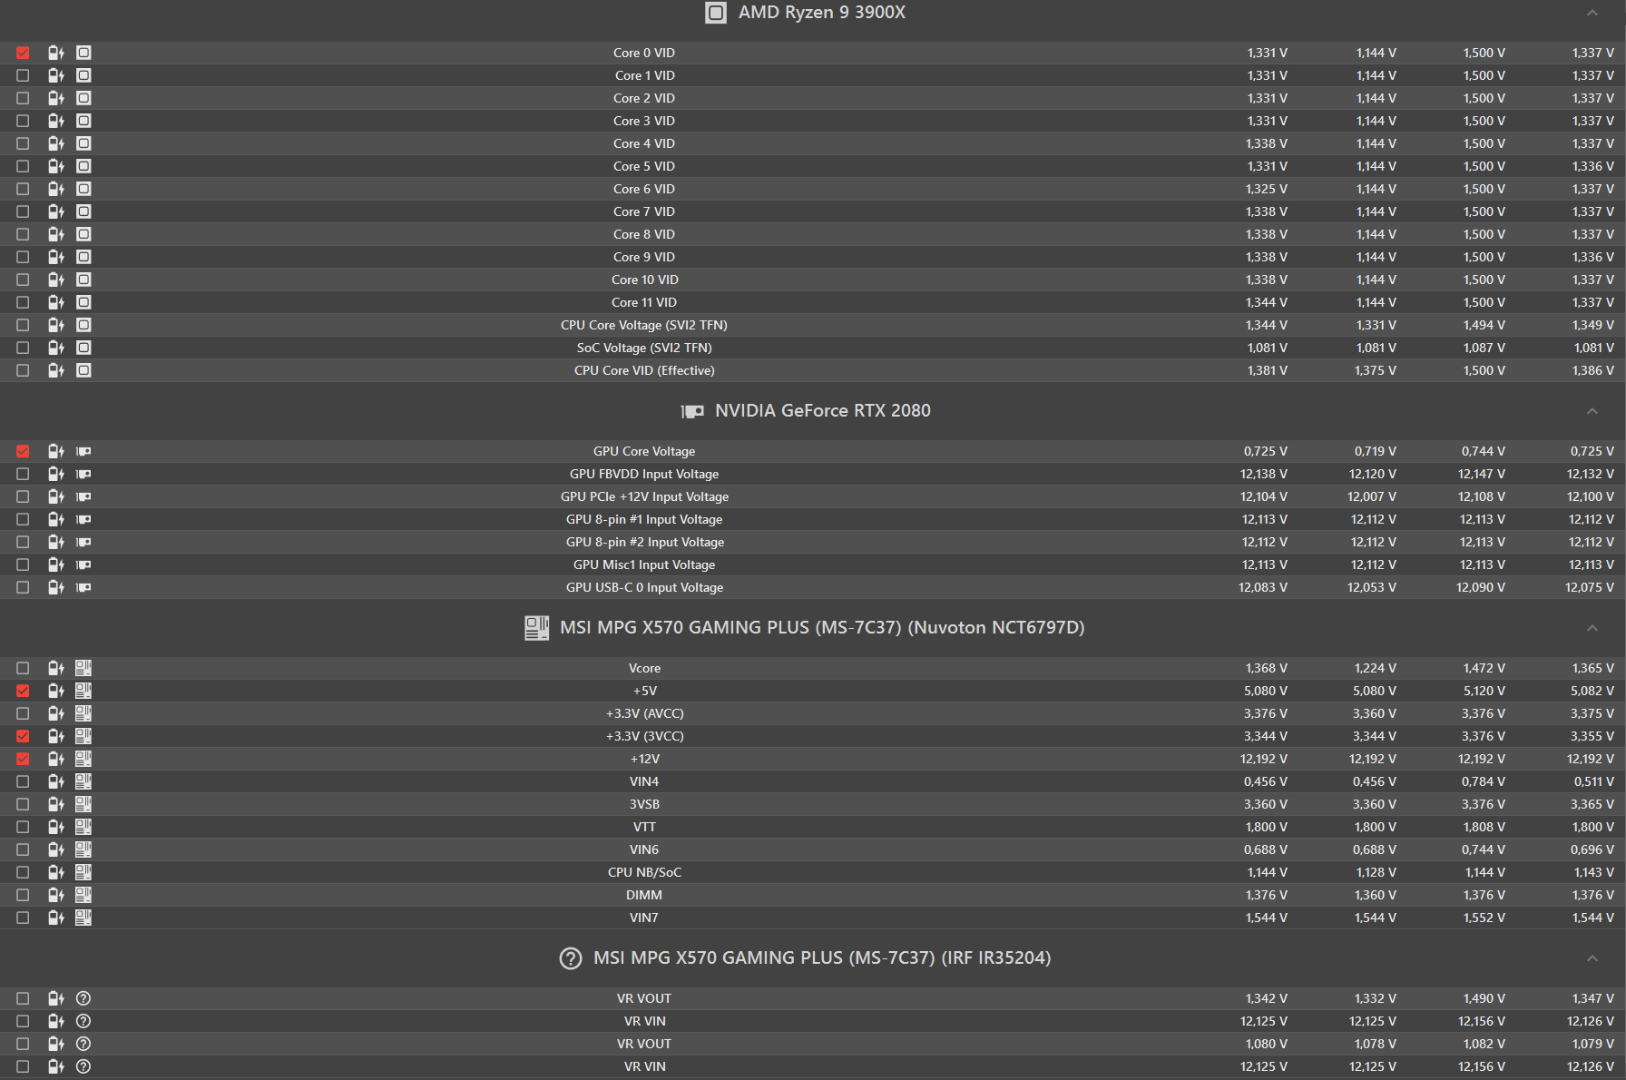This screenshot has height=1080, width=1626.
Task: Tick the DIMM checkbox
Action: click(23, 895)
